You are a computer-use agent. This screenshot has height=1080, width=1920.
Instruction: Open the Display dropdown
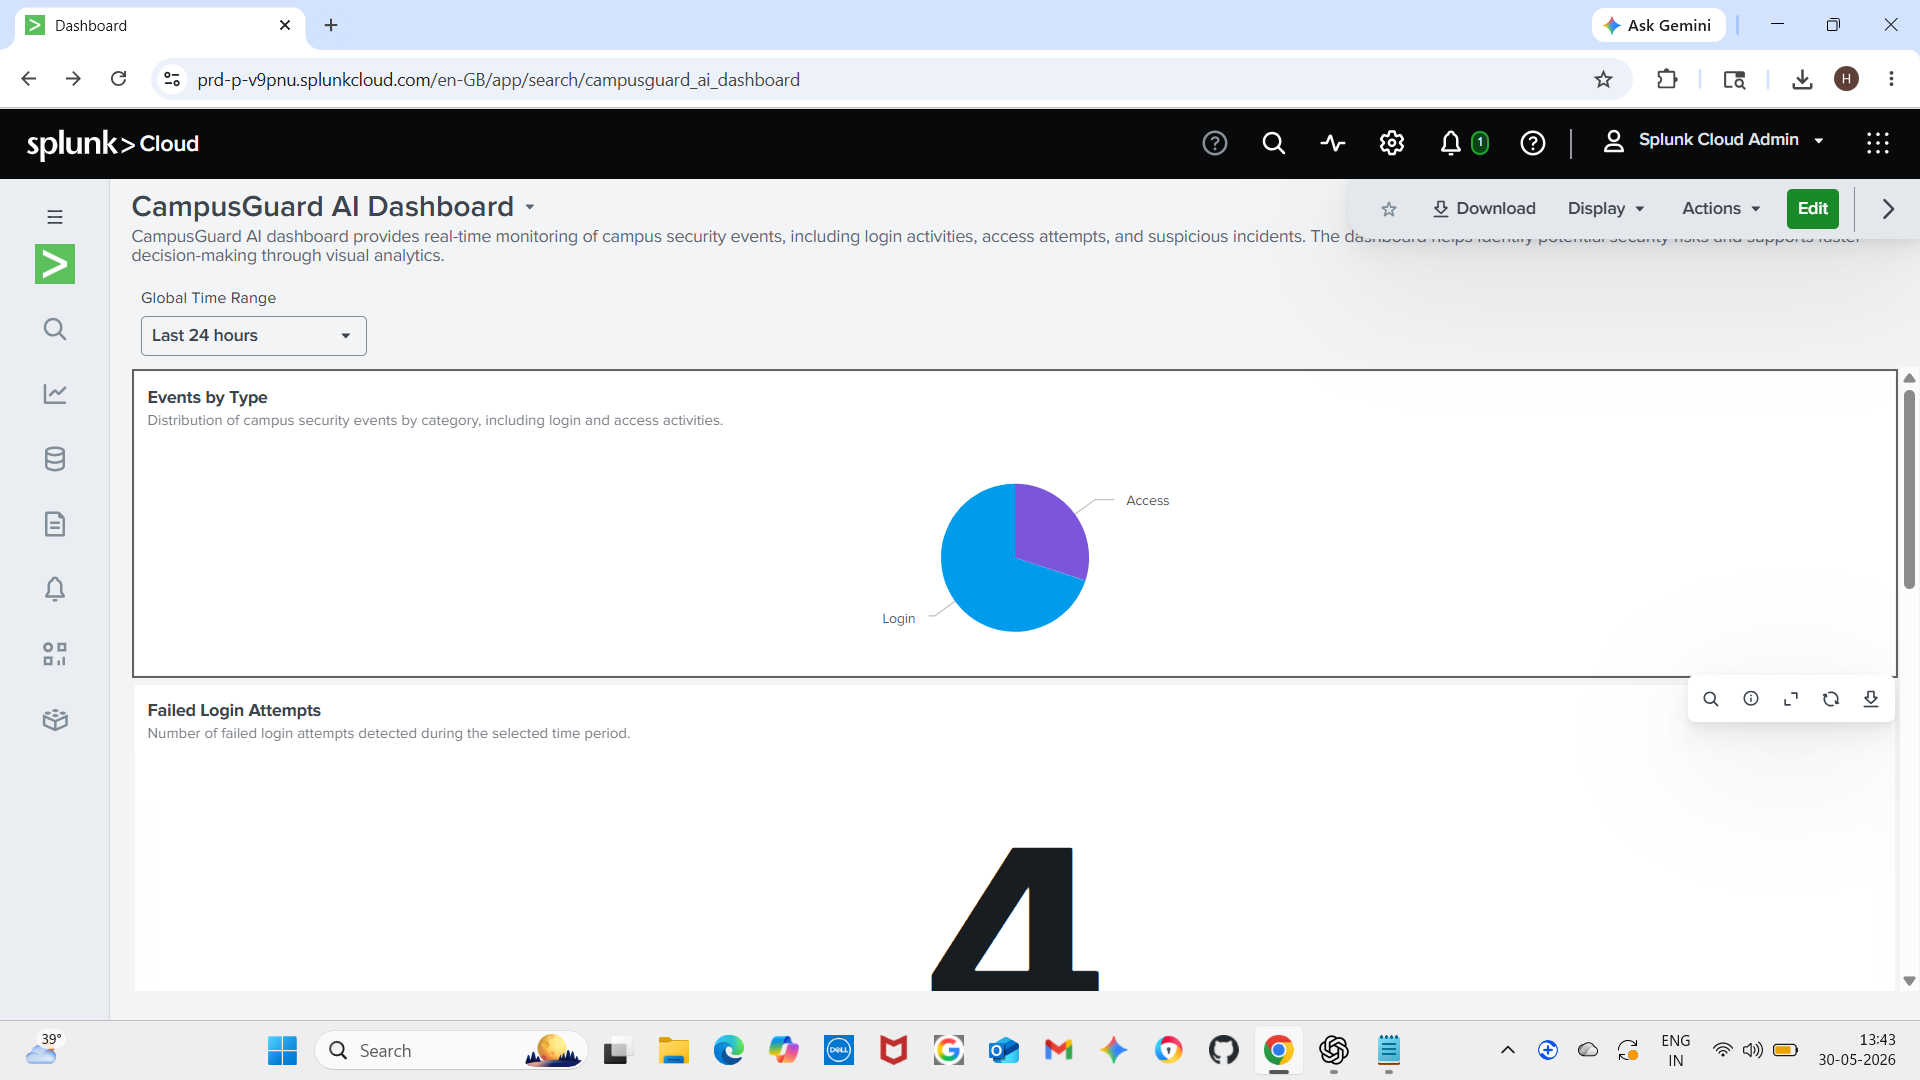click(1606, 209)
